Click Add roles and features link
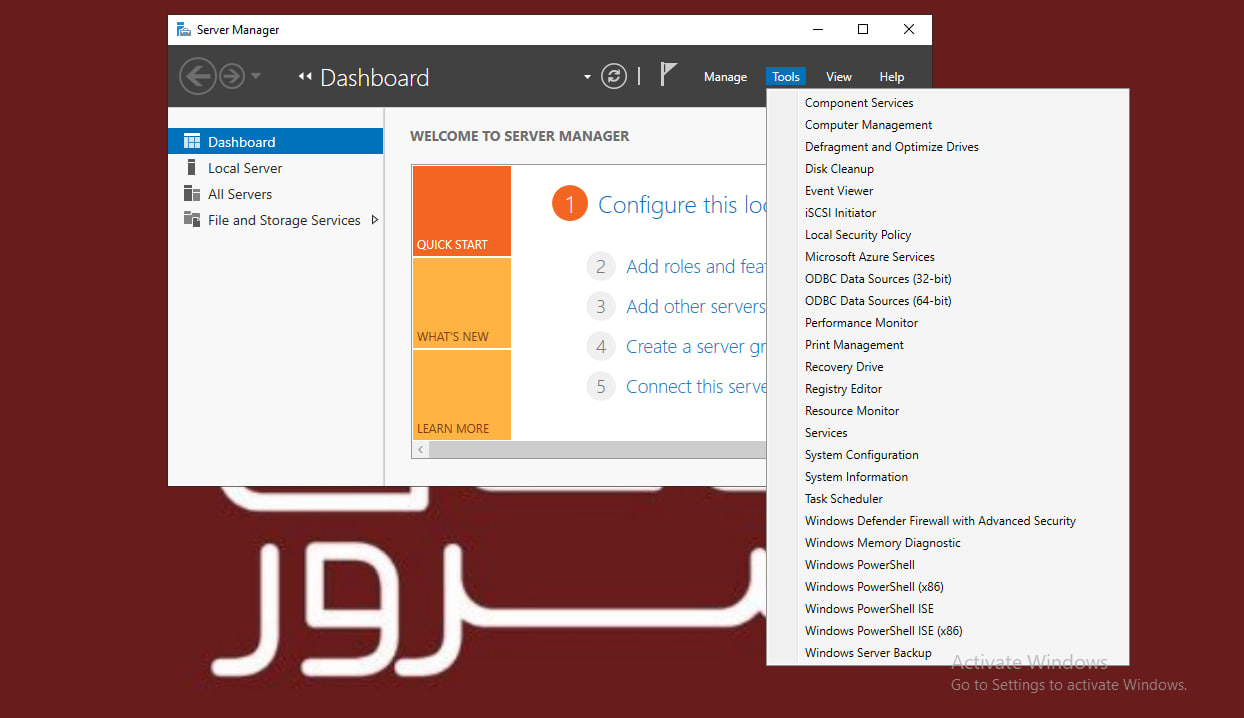 pos(695,267)
